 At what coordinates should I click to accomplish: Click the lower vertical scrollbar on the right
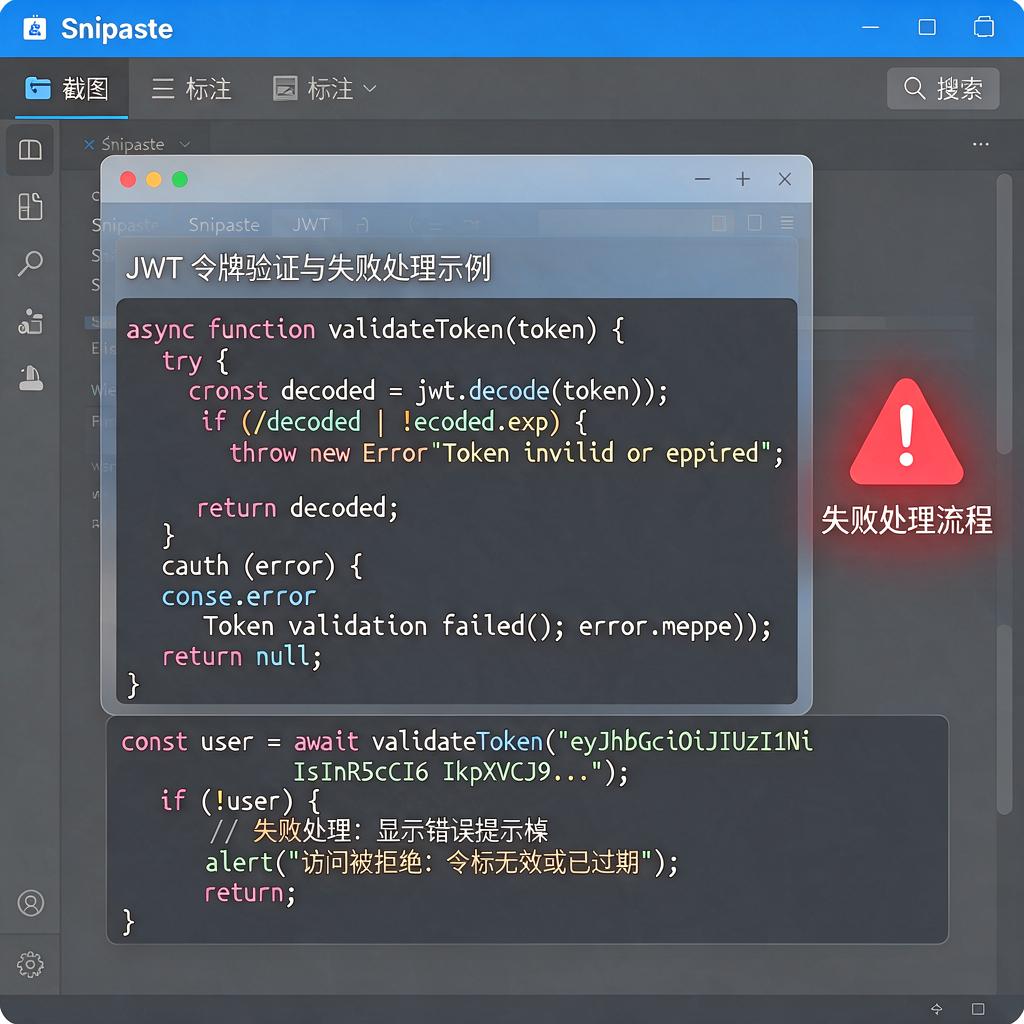(x=1004, y=720)
